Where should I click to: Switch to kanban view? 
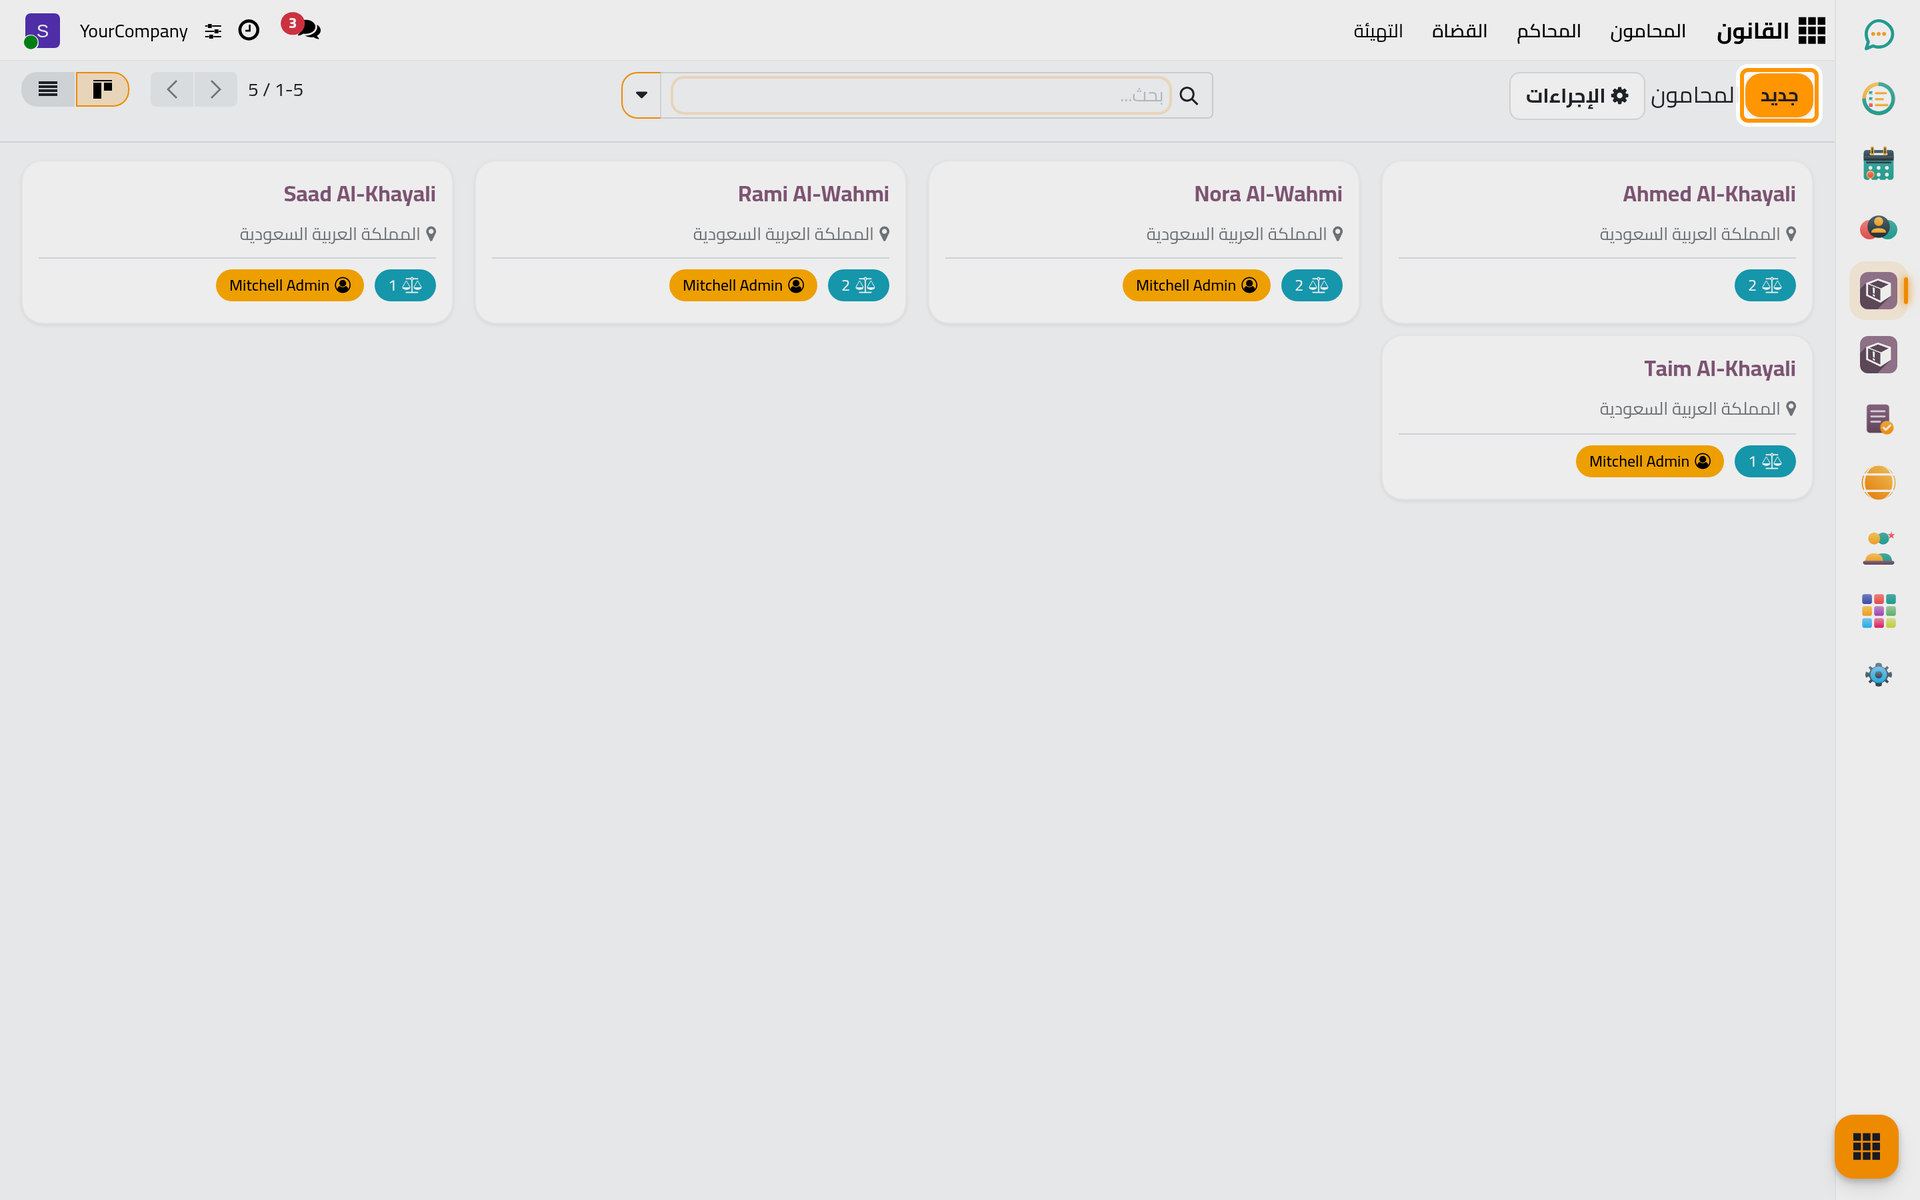tap(102, 90)
